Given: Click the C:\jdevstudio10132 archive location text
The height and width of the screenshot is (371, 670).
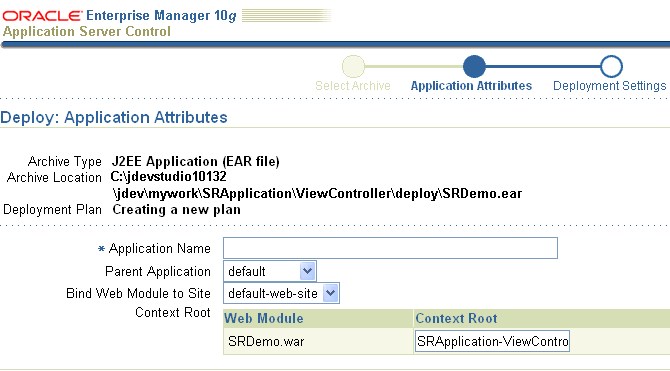Looking at the screenshot, I should [168, 177].
